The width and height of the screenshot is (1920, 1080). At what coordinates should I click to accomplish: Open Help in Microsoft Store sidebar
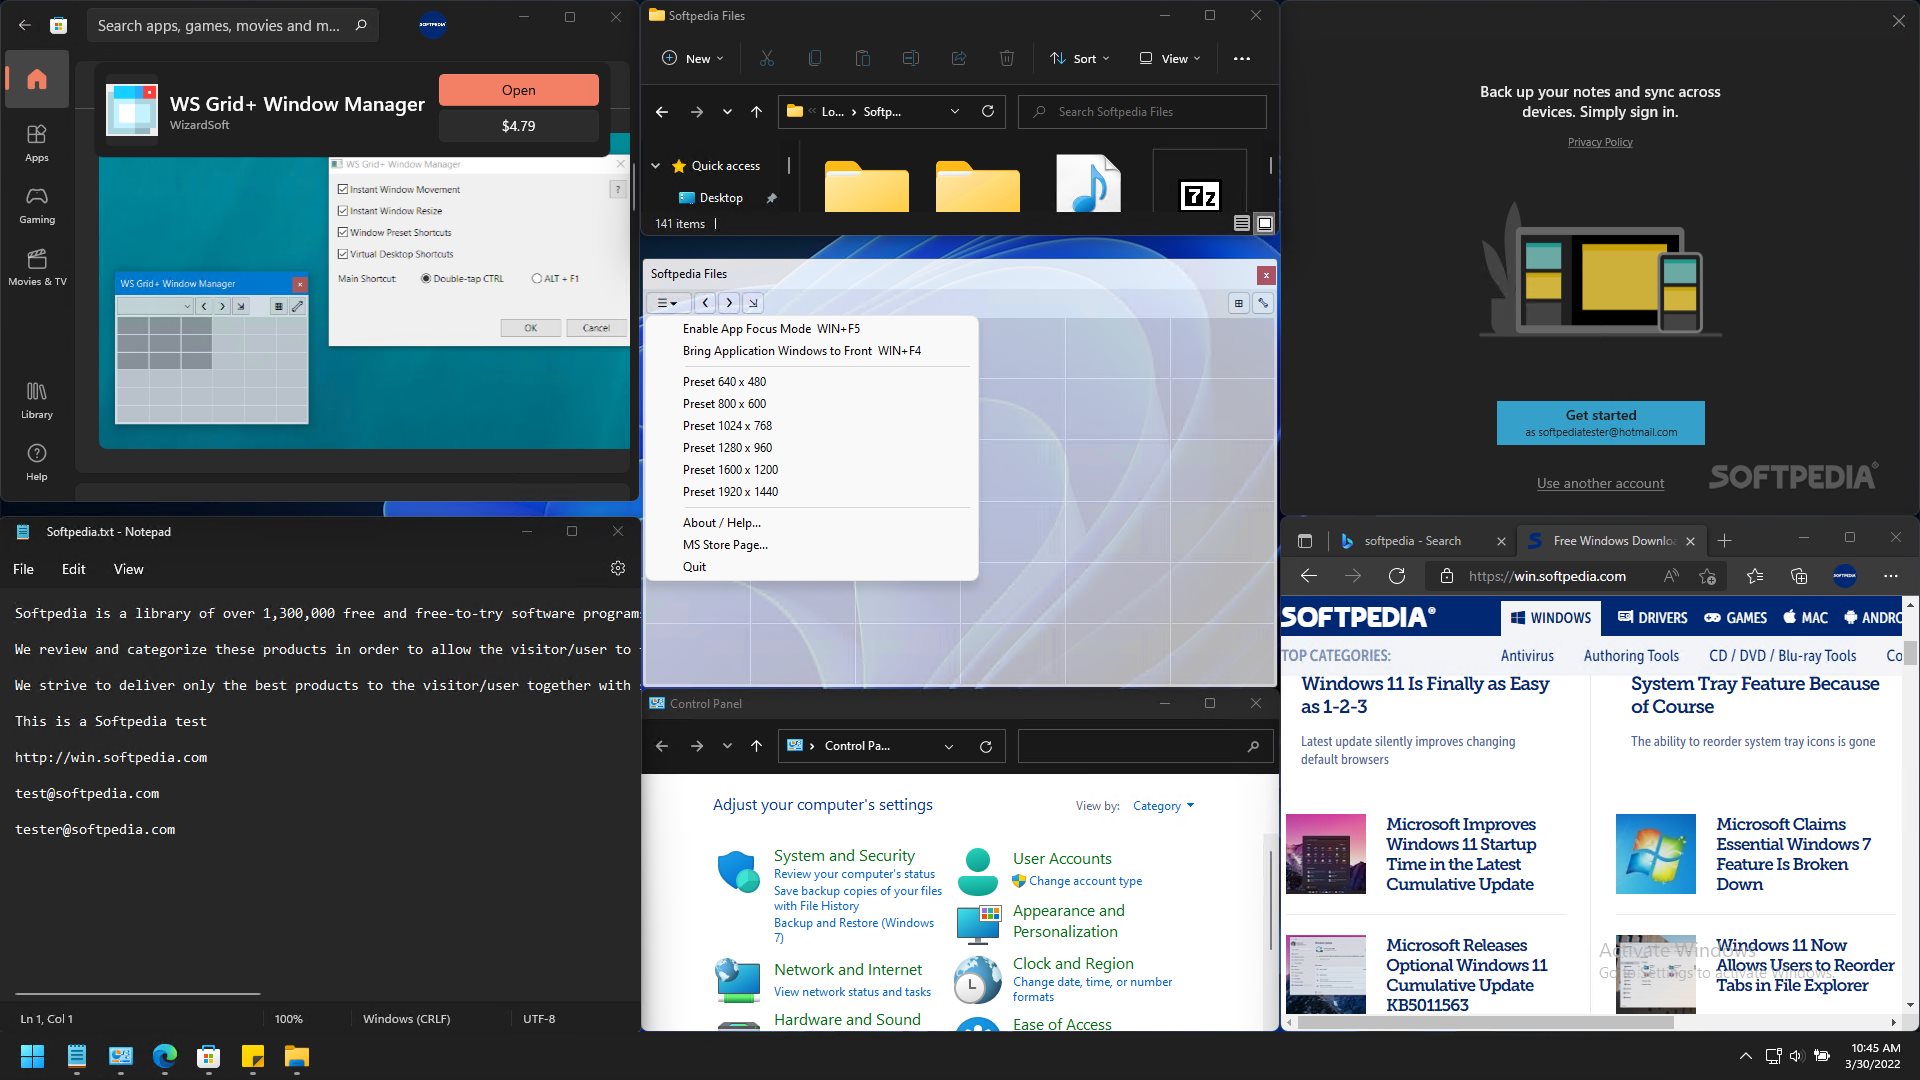tap(37, 462)
